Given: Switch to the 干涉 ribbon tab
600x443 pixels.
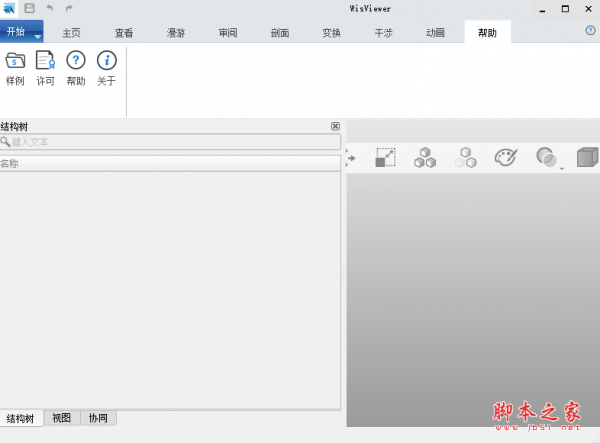Looking at the screenshot, I should pyautogui.click(x=383, y=33).
